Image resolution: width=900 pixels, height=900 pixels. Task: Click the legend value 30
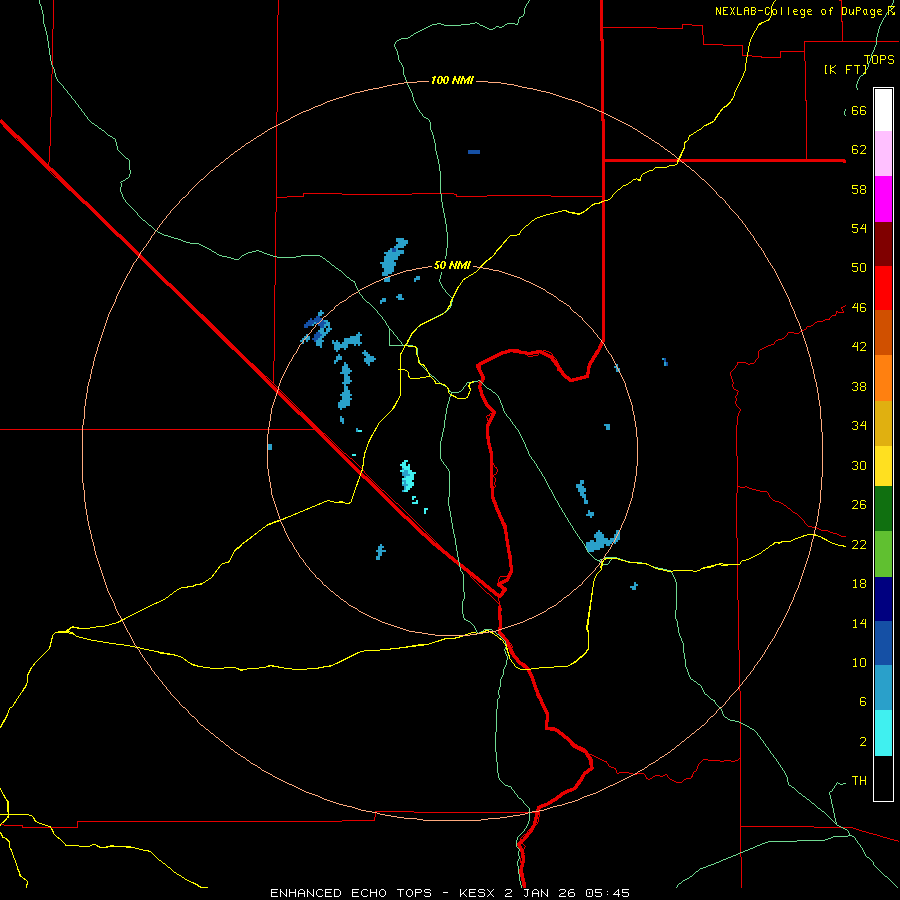pos(859,465)
